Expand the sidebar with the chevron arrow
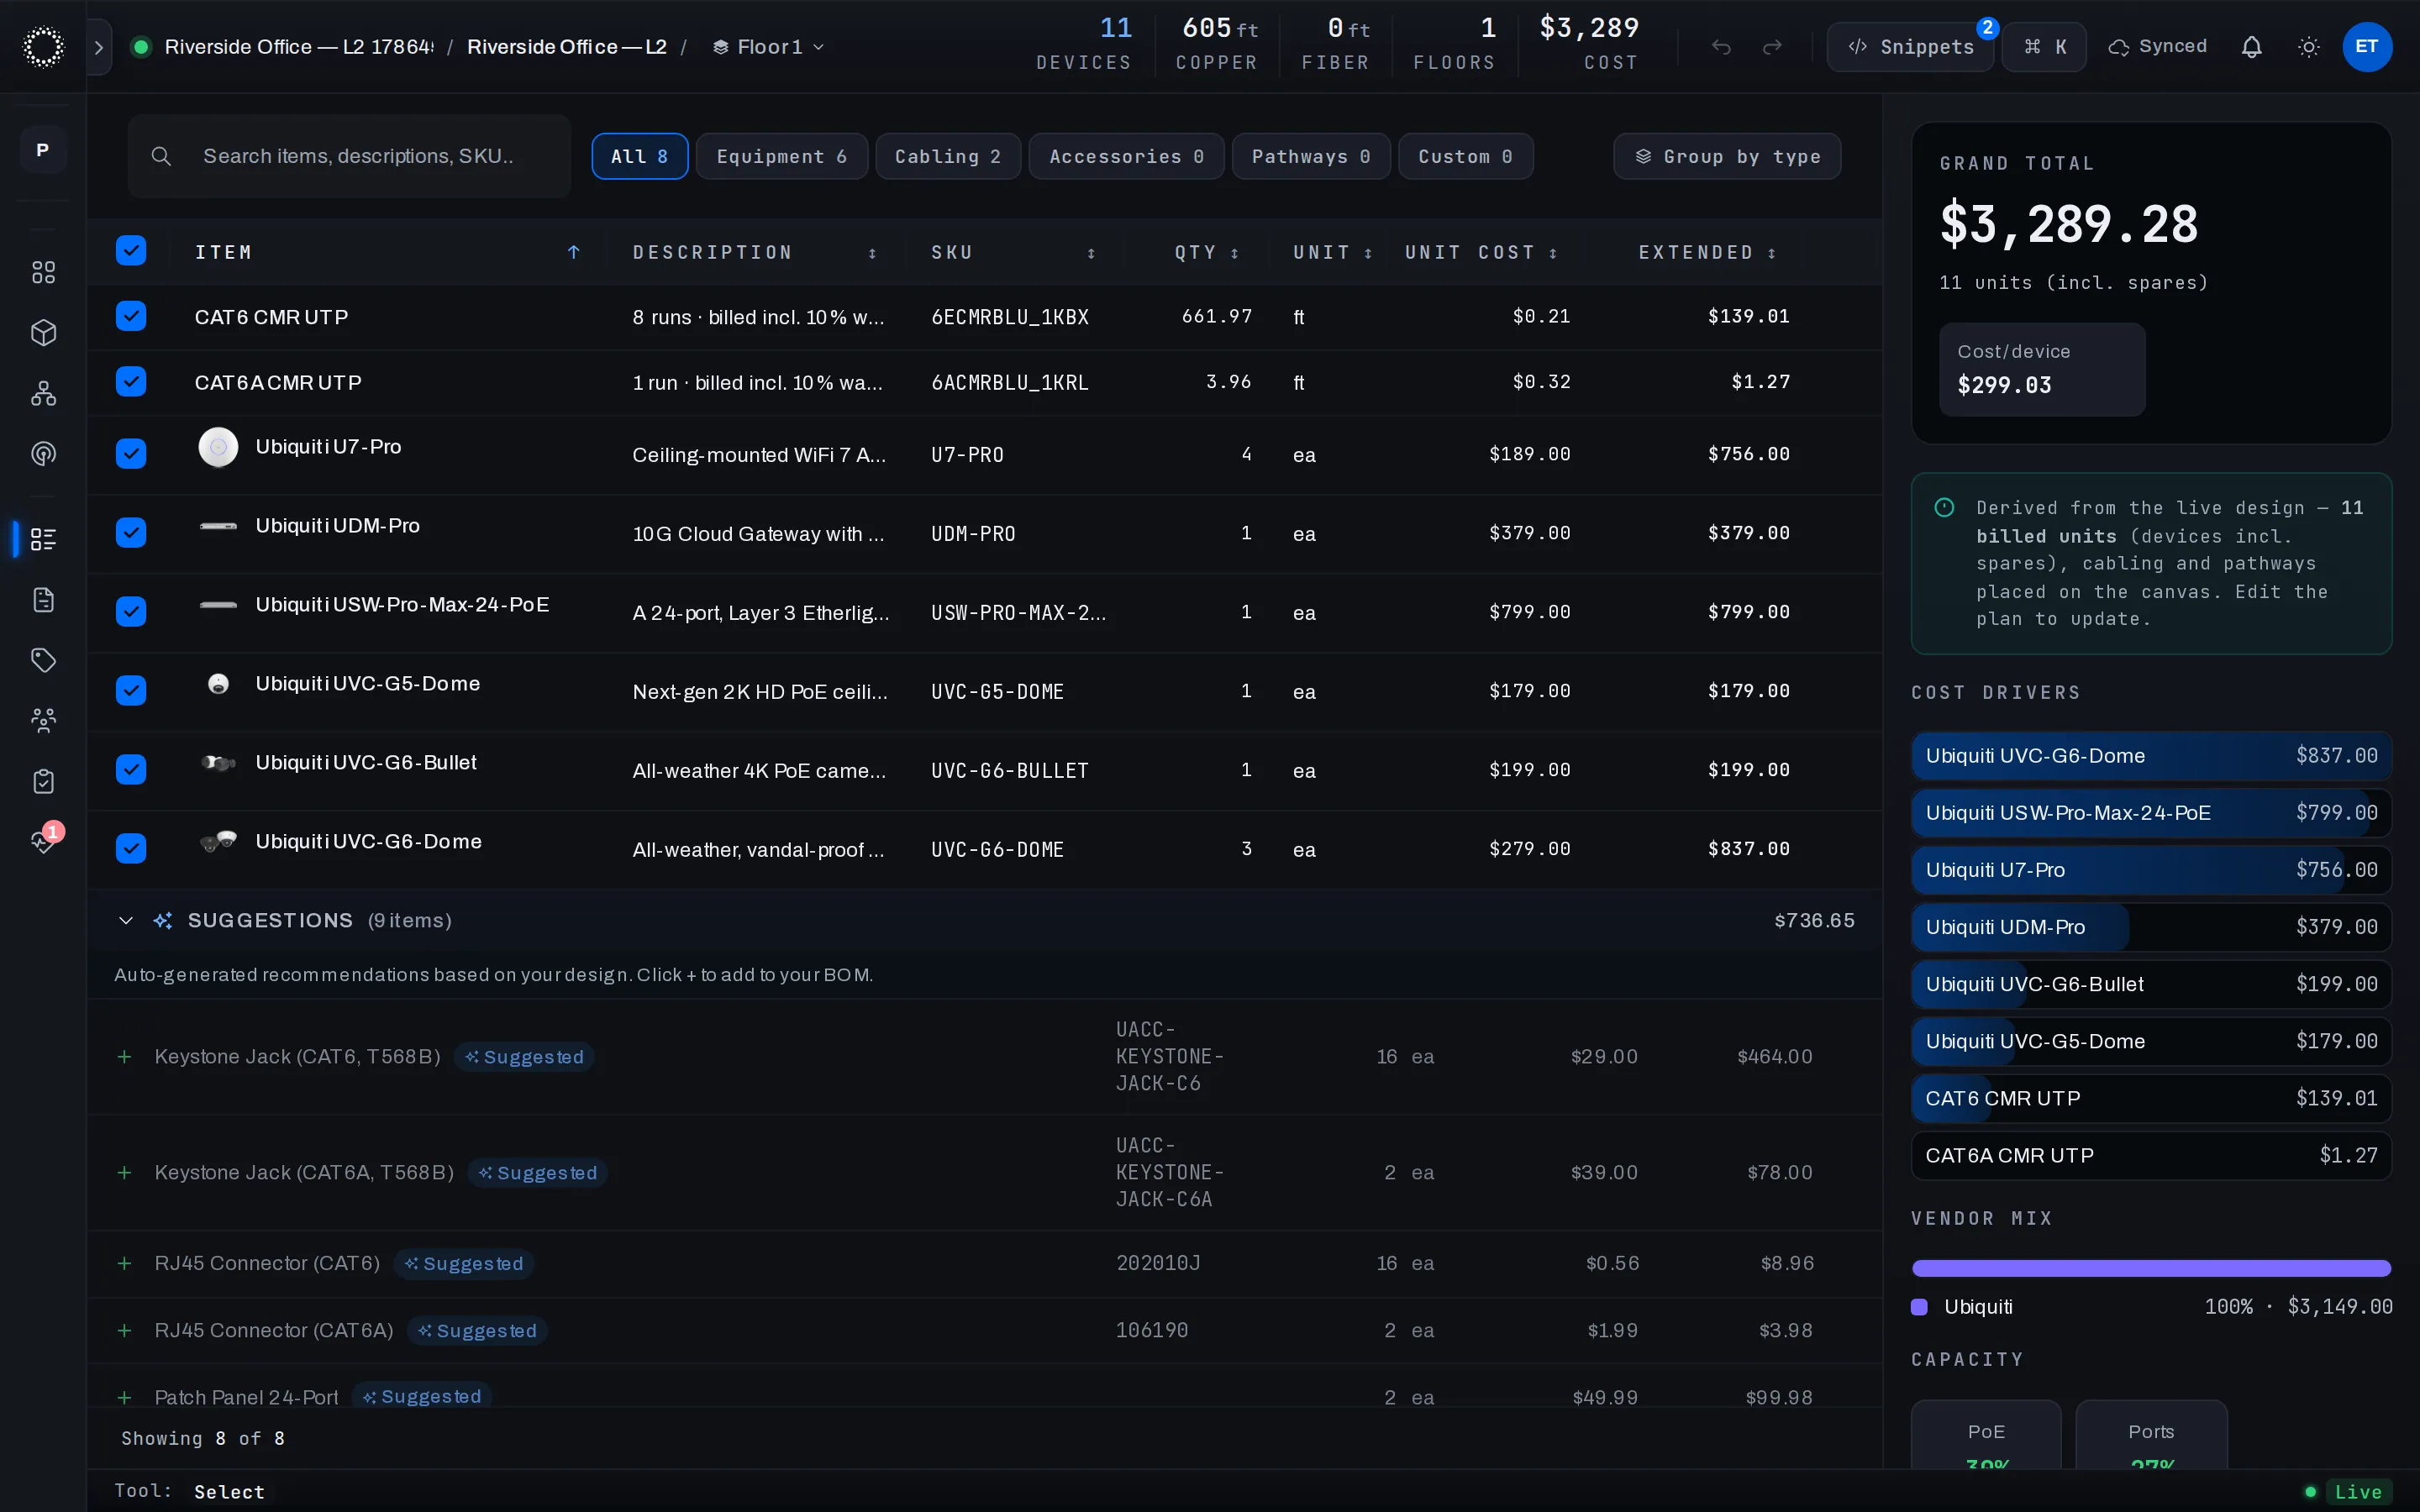2420x1512 pixels. [98, 47]
